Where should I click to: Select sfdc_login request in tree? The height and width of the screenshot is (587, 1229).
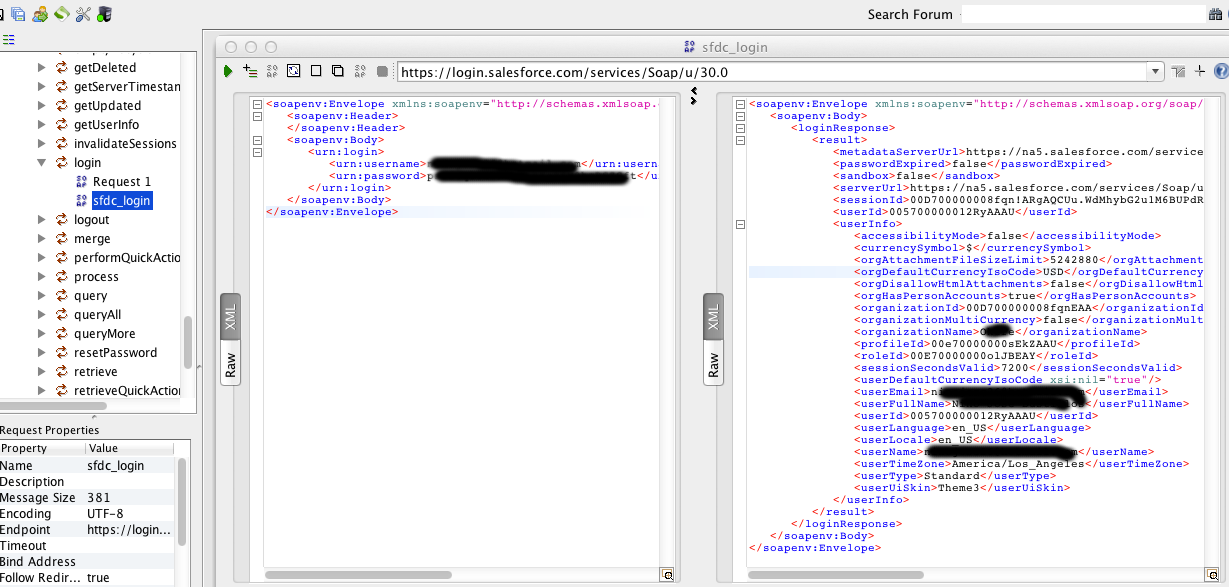(122, 201)
